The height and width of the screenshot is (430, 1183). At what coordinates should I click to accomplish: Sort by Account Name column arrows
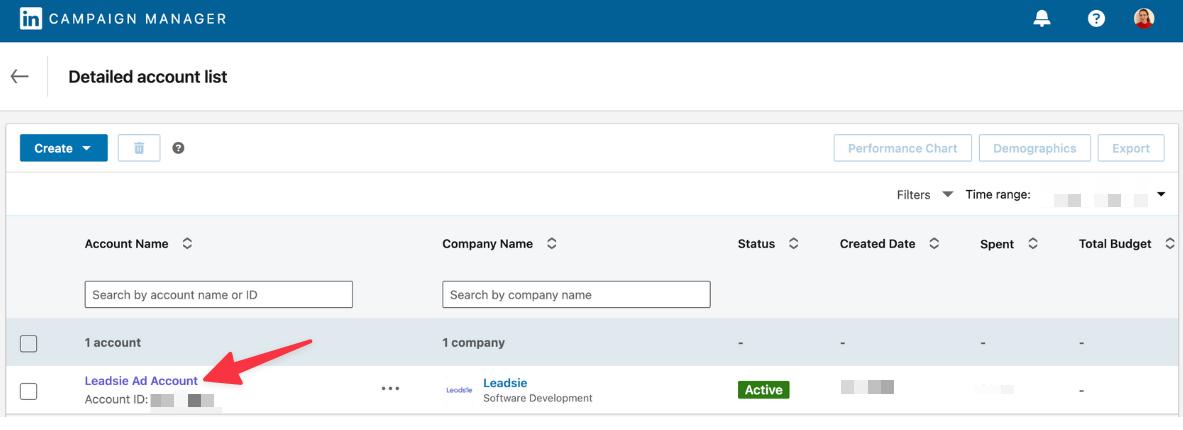[187, 244]
